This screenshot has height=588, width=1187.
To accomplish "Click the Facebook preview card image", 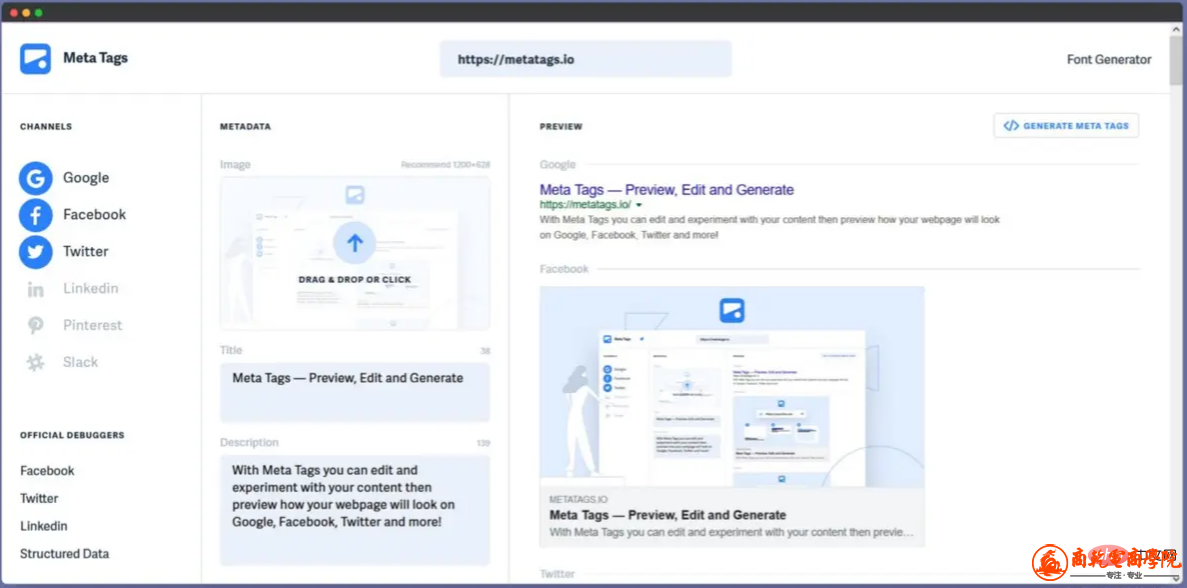I will click(732, 387).
